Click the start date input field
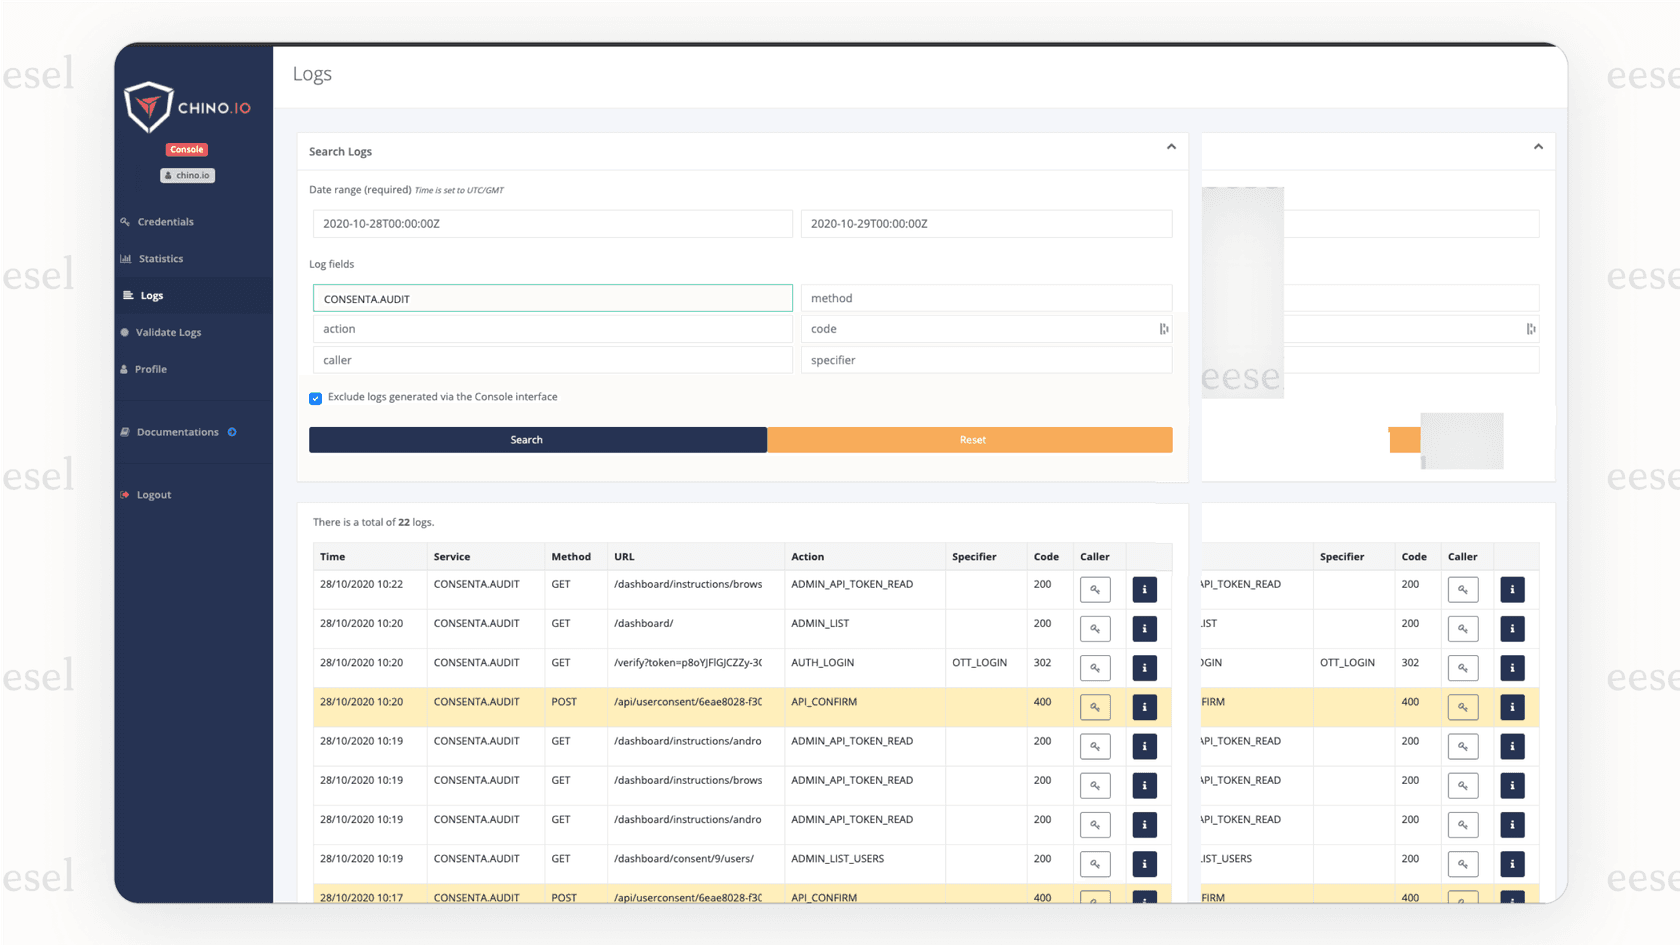Image resolution: width=1680 pixels, height=945 pixels. click(x=552, y=223)
